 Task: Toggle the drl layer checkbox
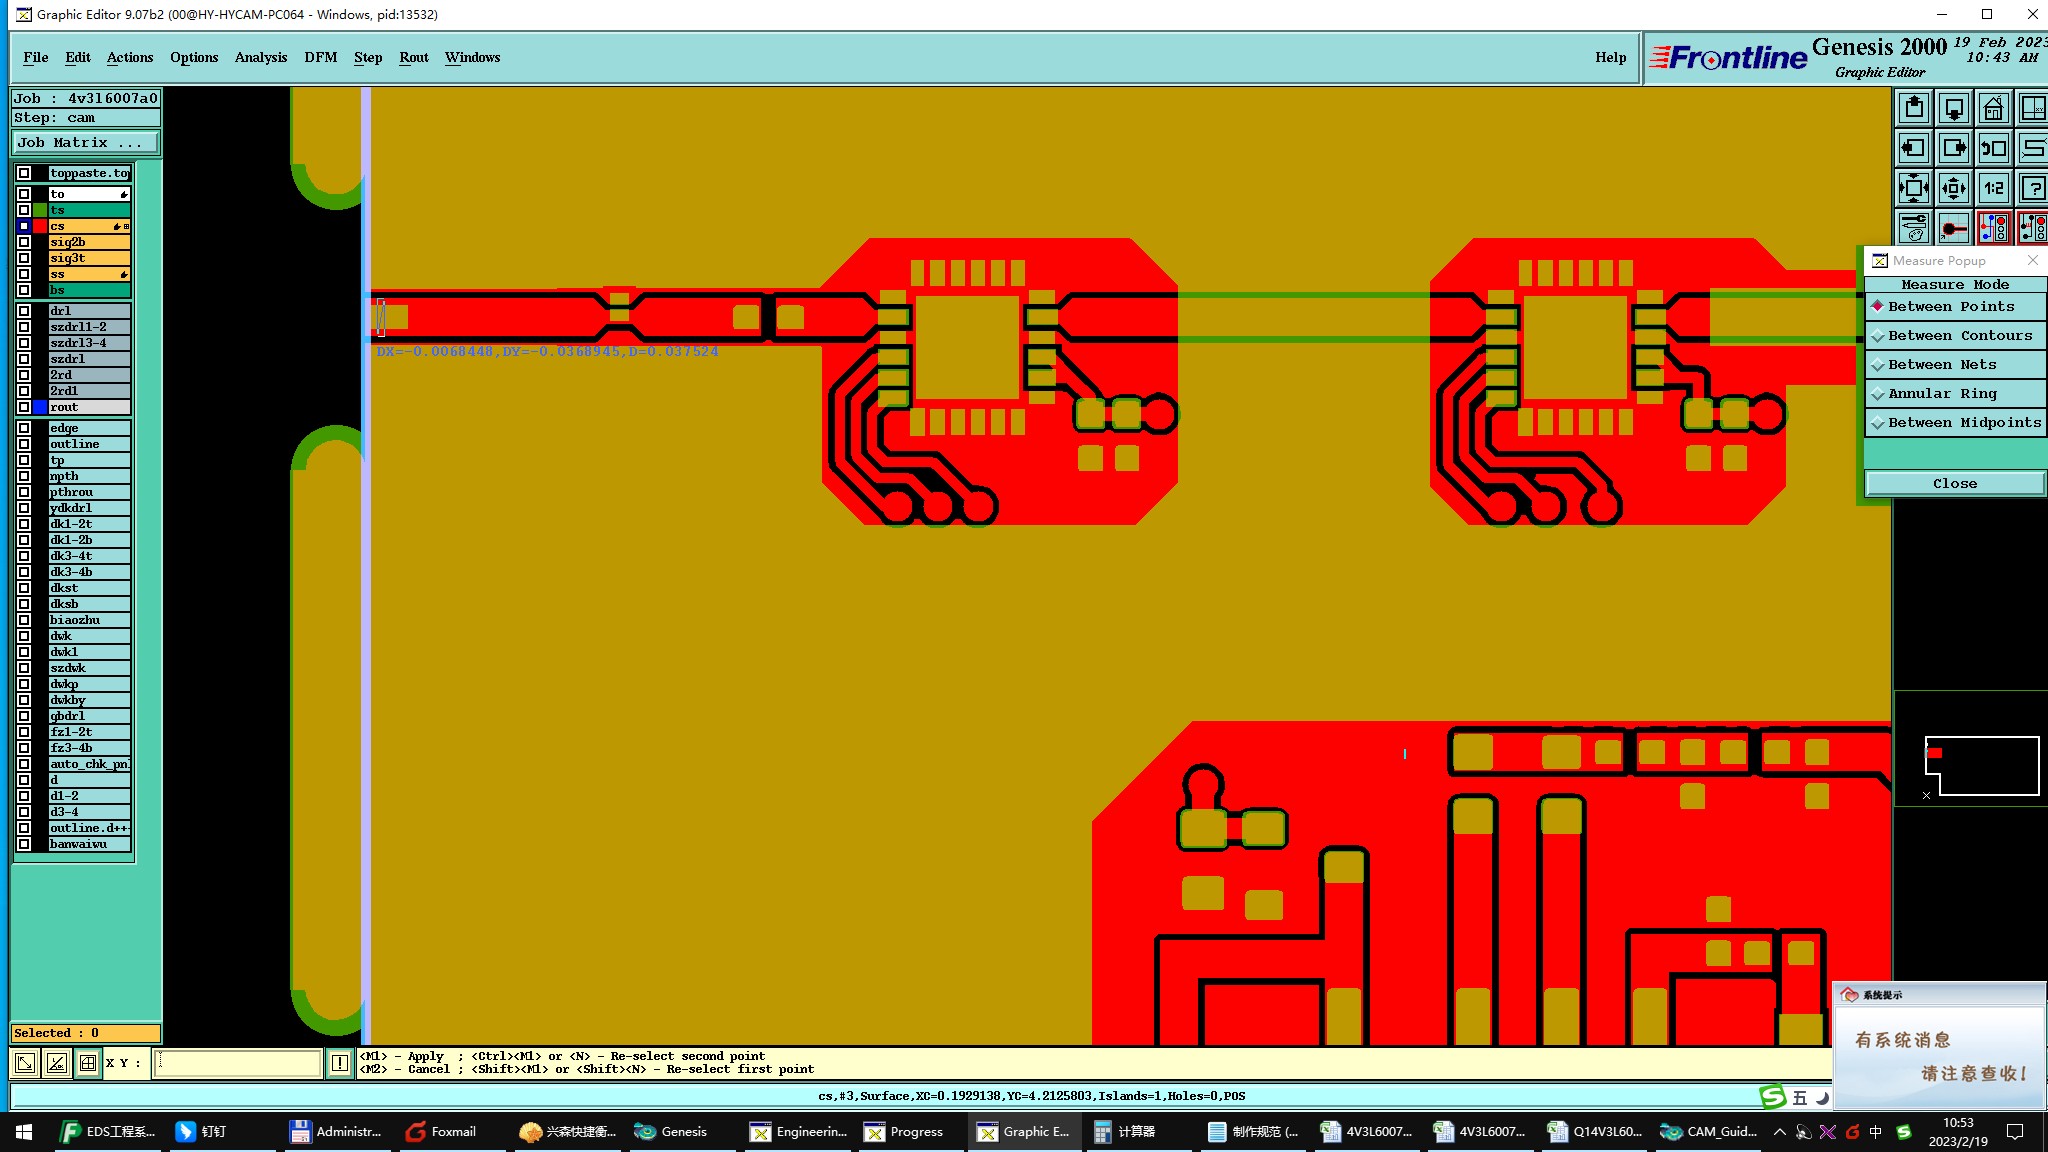coord(24,311)
